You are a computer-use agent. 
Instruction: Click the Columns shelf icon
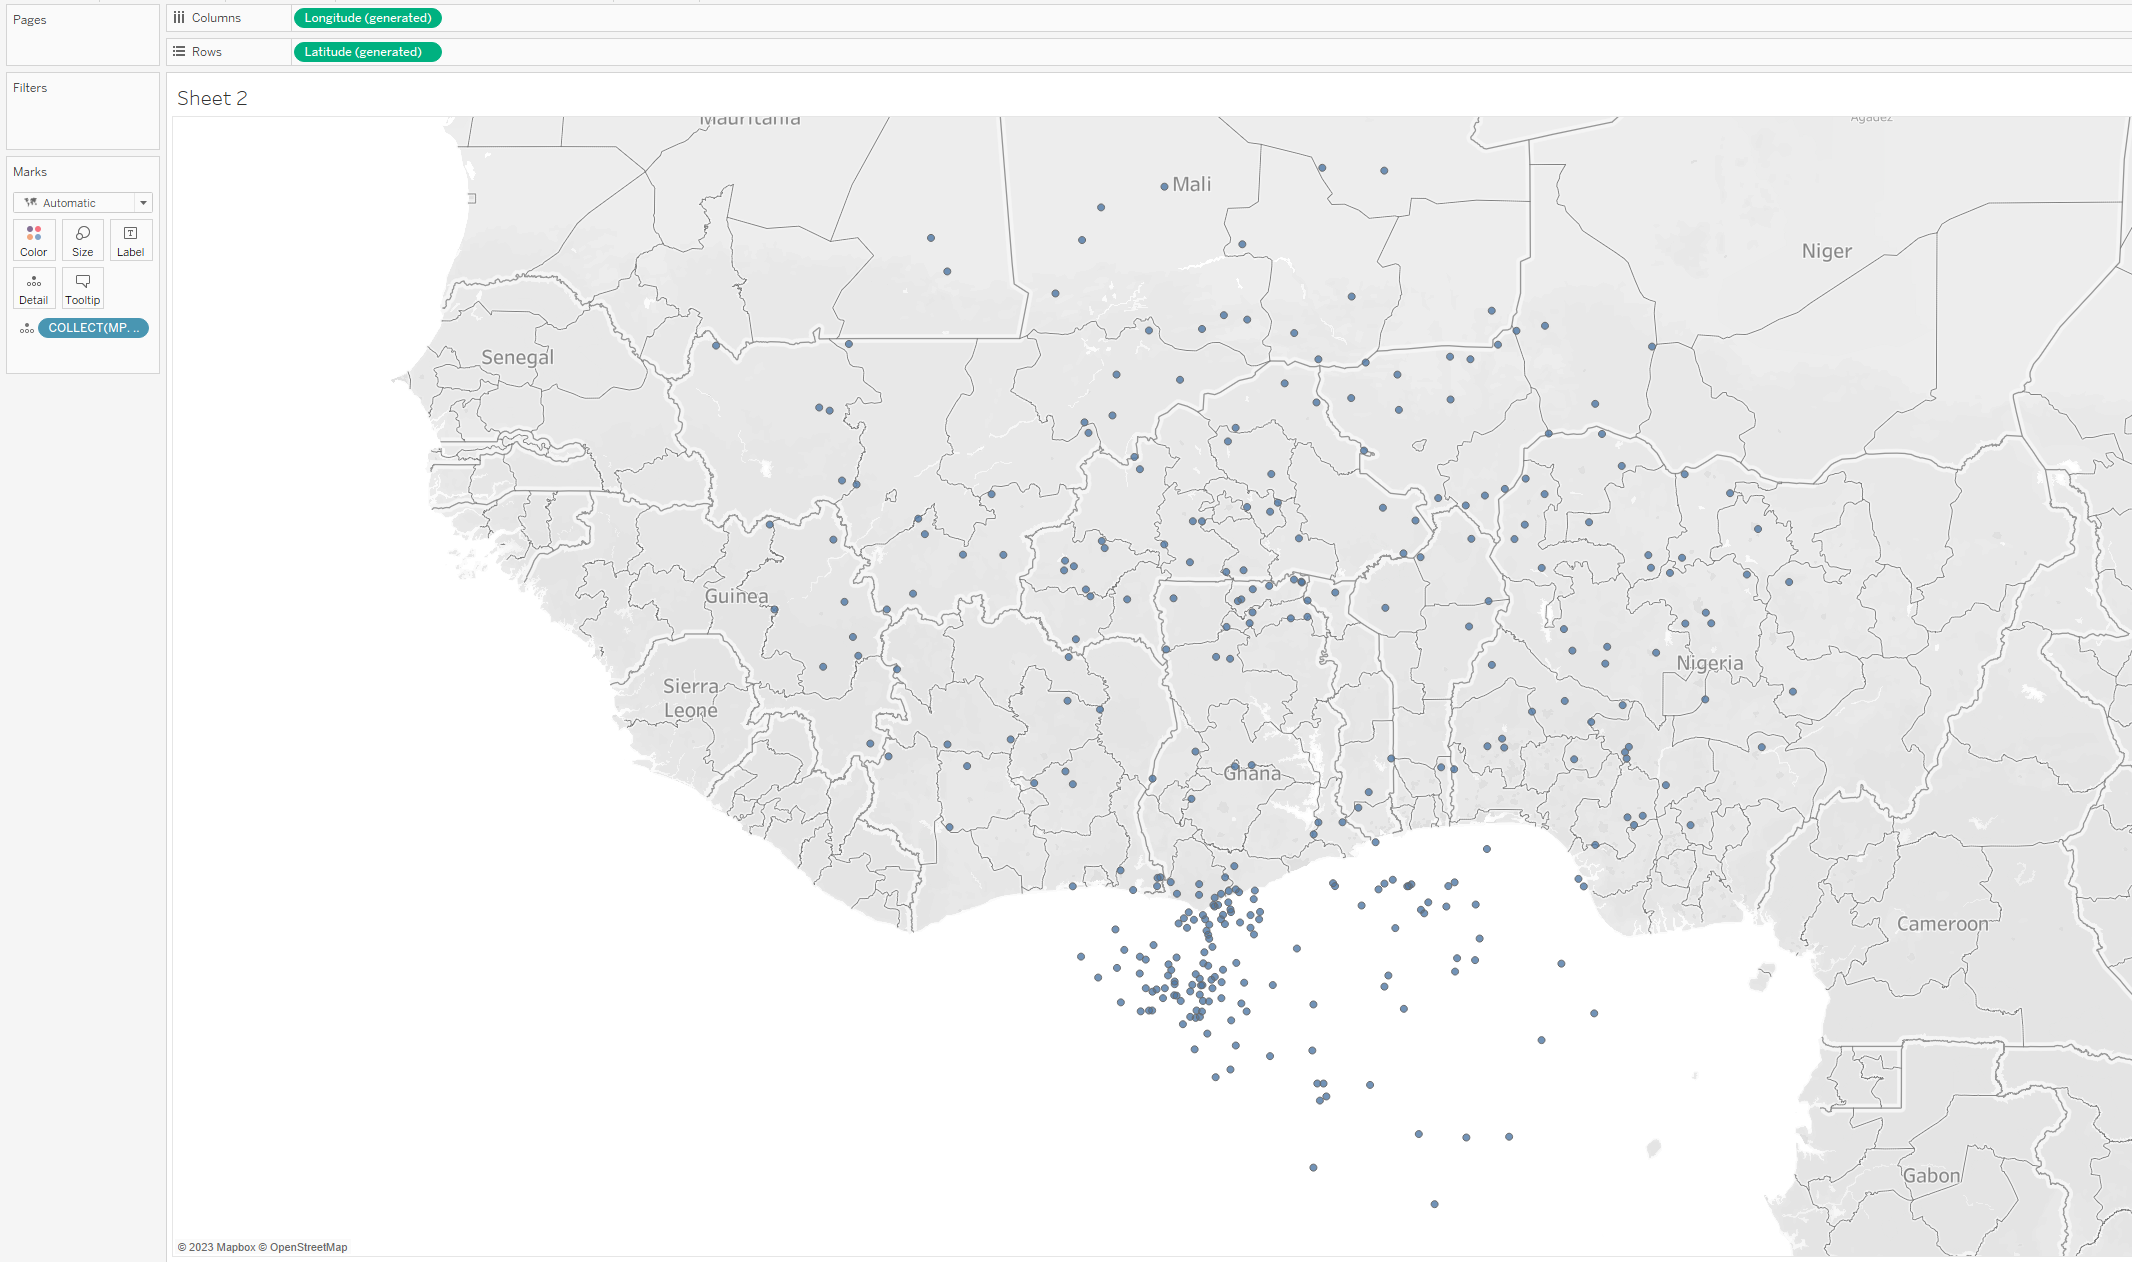(179, 18)
